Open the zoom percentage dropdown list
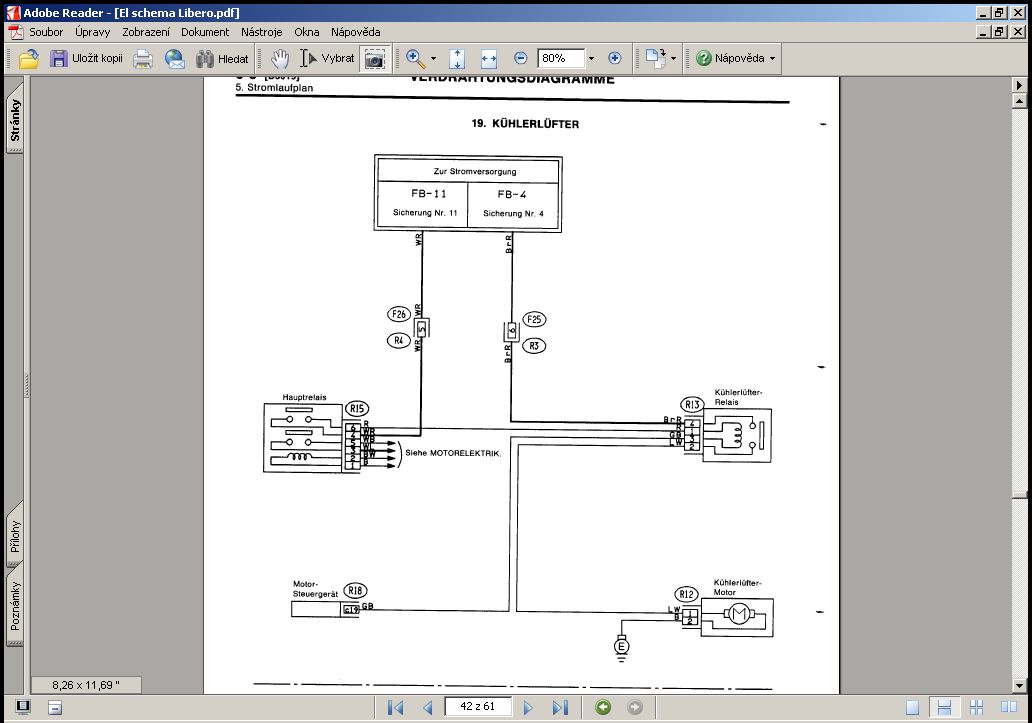This screenshot has height=723, width=1032. point(591,59)
